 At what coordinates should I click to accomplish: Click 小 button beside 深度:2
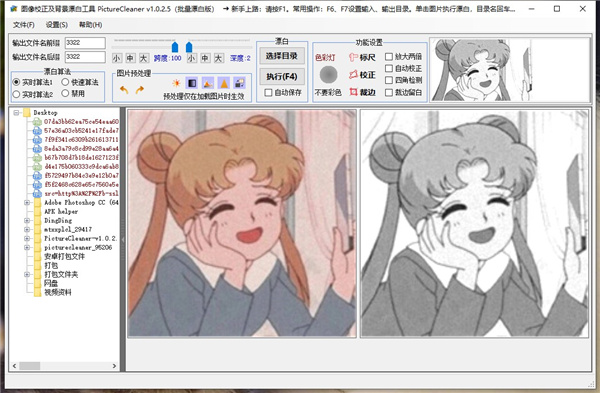[192, 58]
